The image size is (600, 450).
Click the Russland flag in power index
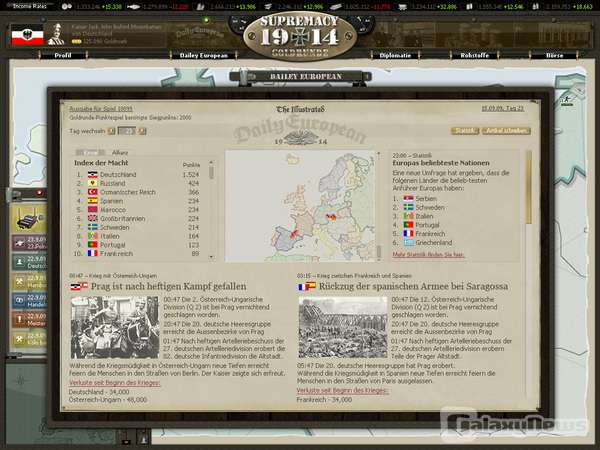[x=93, y=183]
